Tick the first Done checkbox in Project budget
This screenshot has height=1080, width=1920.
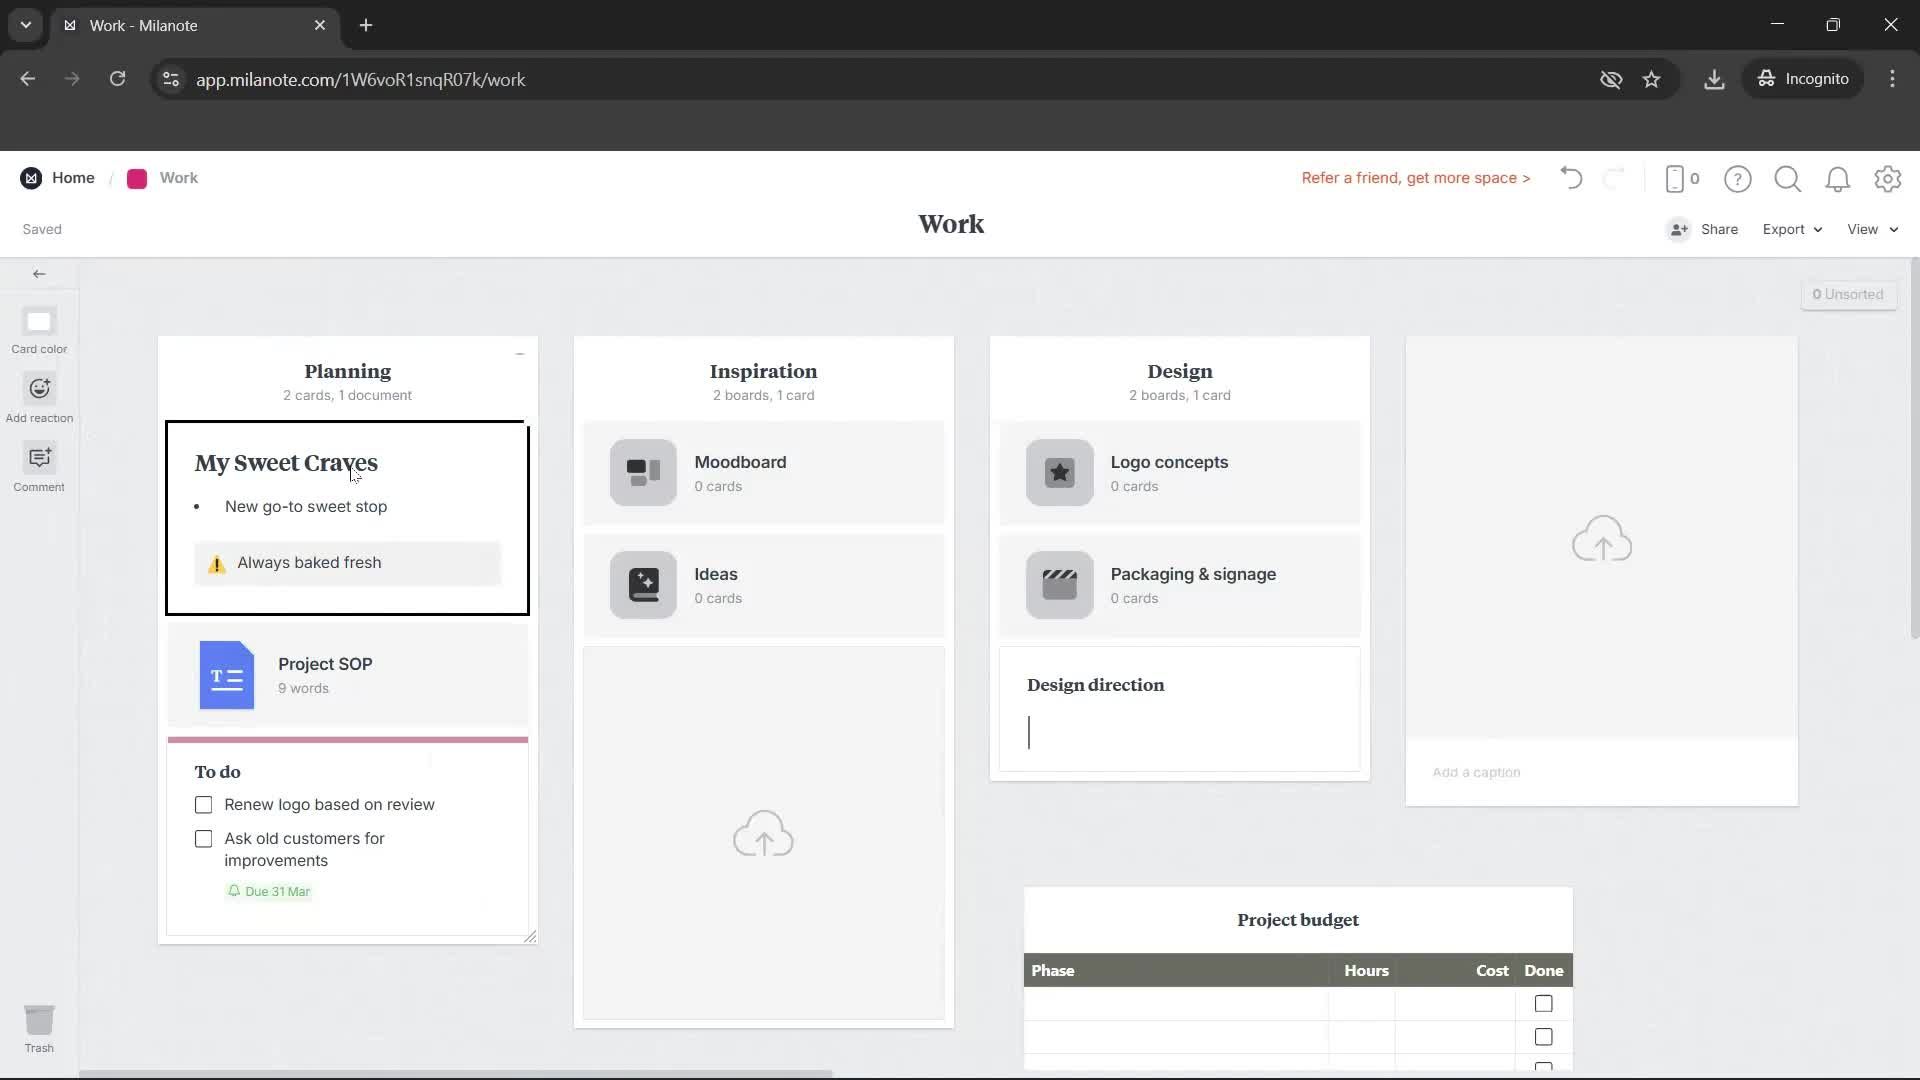click(x=1543, y=1003)
